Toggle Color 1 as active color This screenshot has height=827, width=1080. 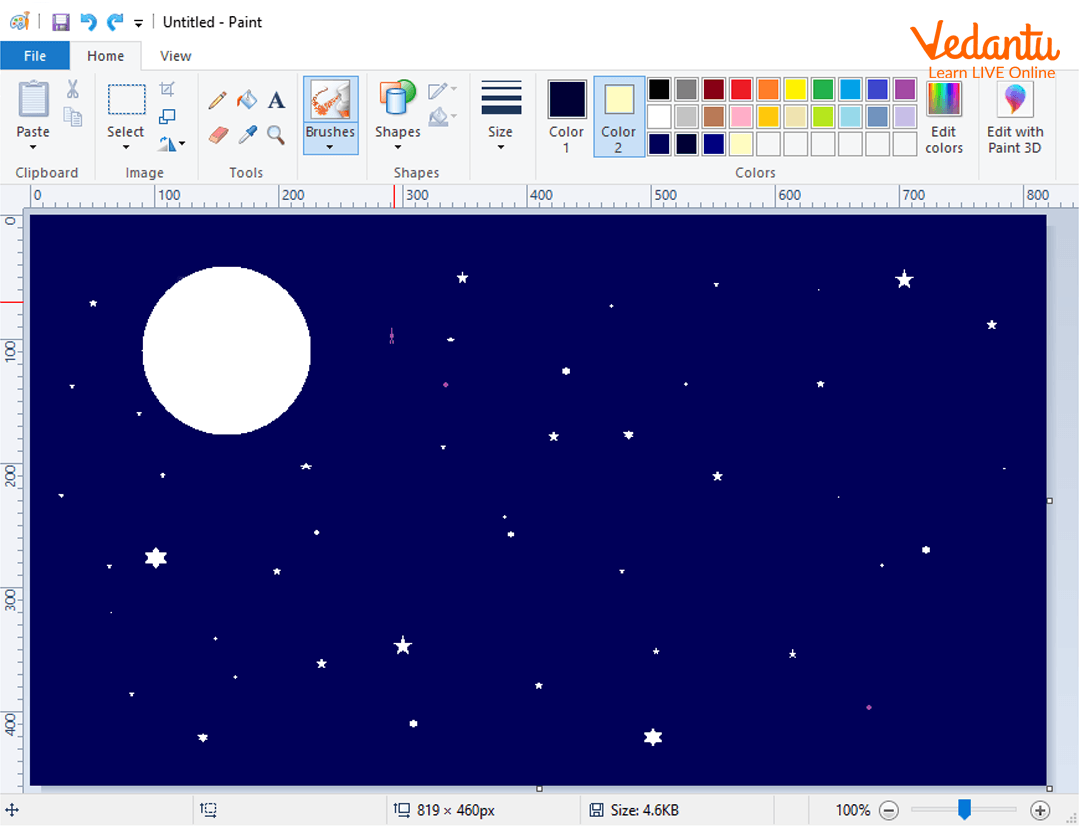click(566, 117)
